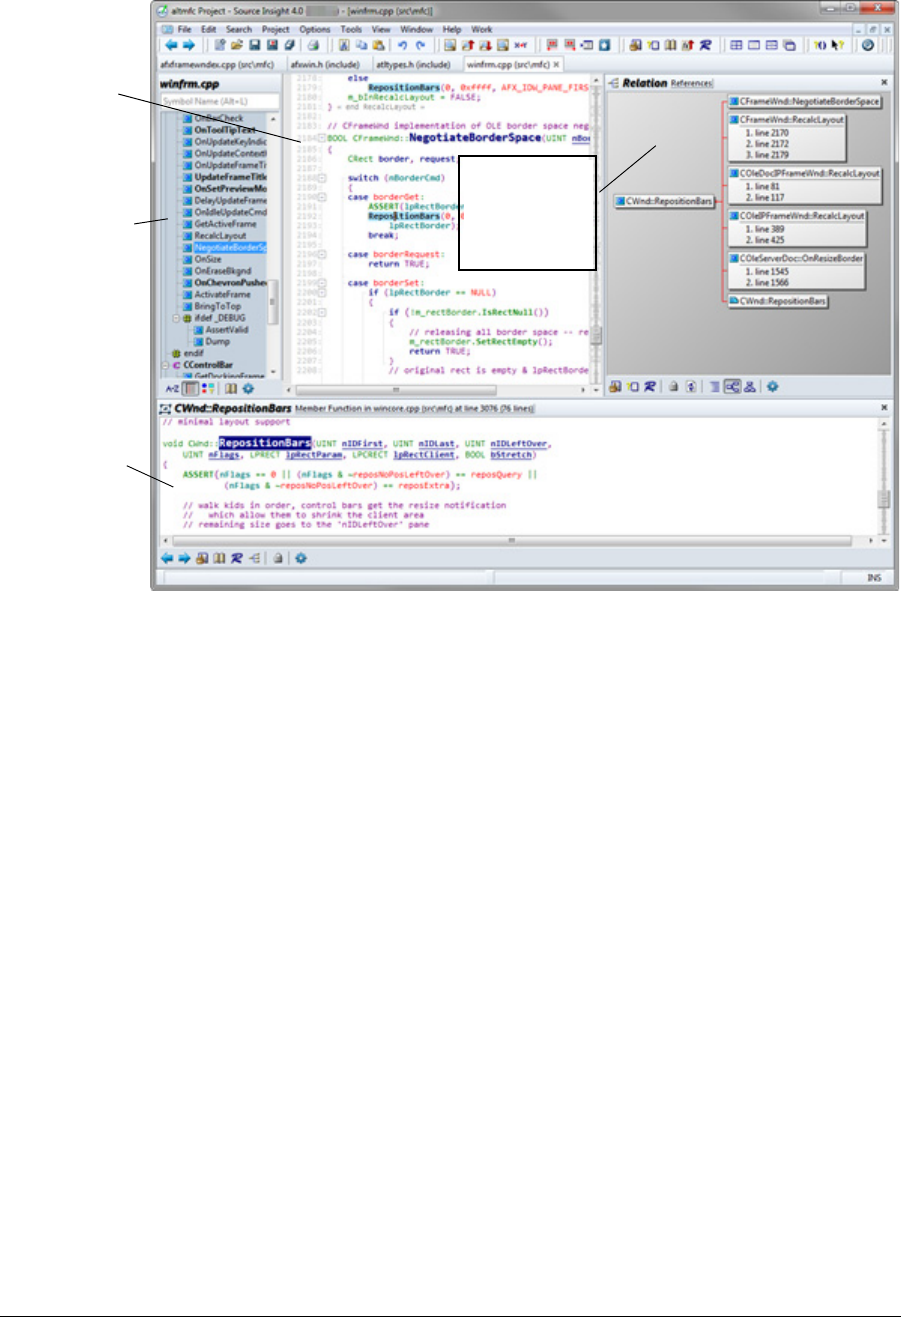Close the Relation panel

click(884, 83)
